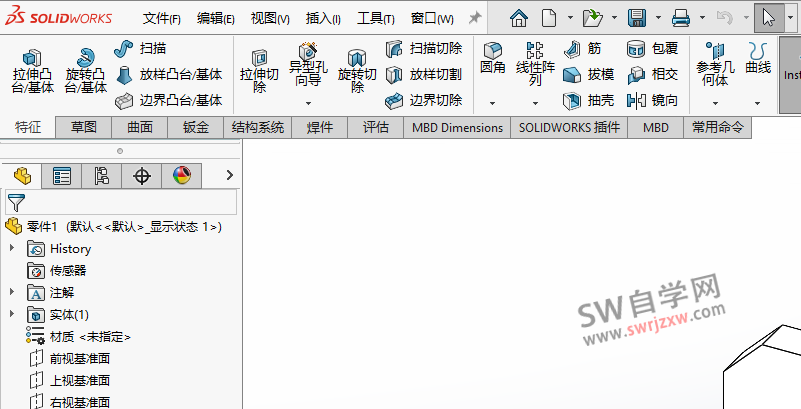801x409 pixels.
Task: Click the feature tree filter field
Action: click(x=121, y=203)
